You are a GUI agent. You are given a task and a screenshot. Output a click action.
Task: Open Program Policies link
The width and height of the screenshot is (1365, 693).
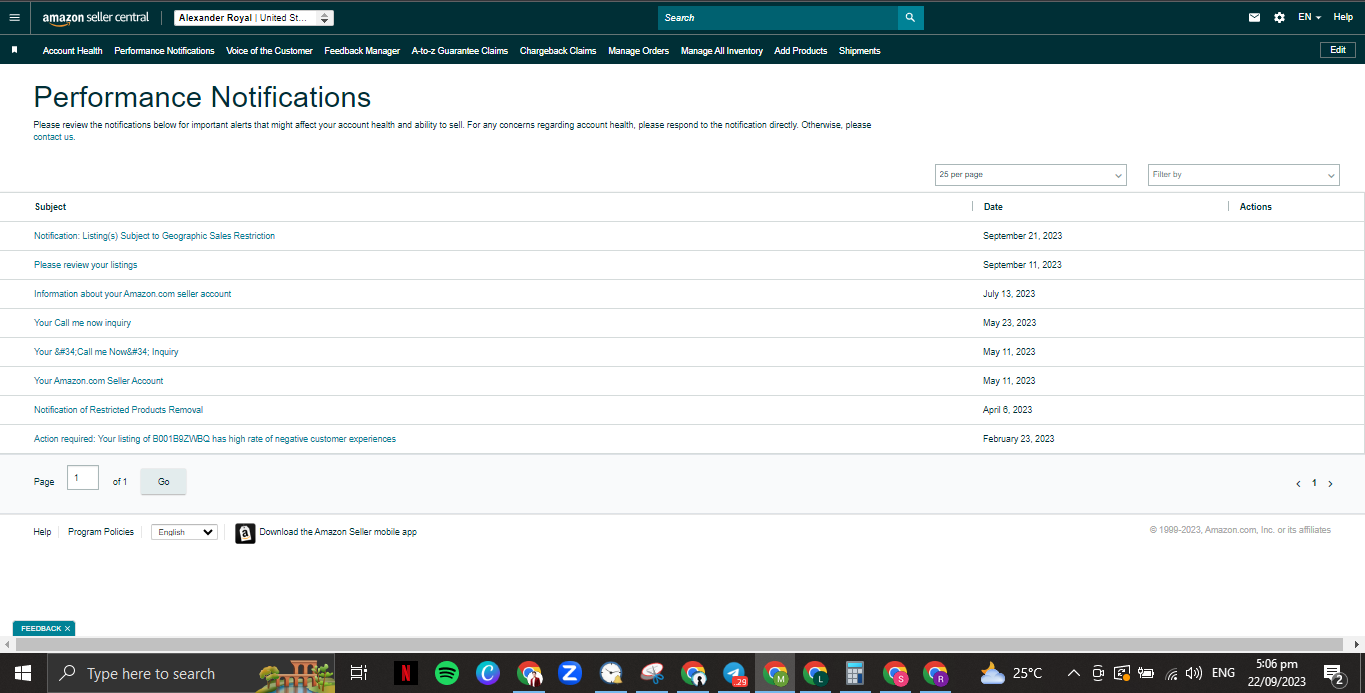tap(101, 532)
